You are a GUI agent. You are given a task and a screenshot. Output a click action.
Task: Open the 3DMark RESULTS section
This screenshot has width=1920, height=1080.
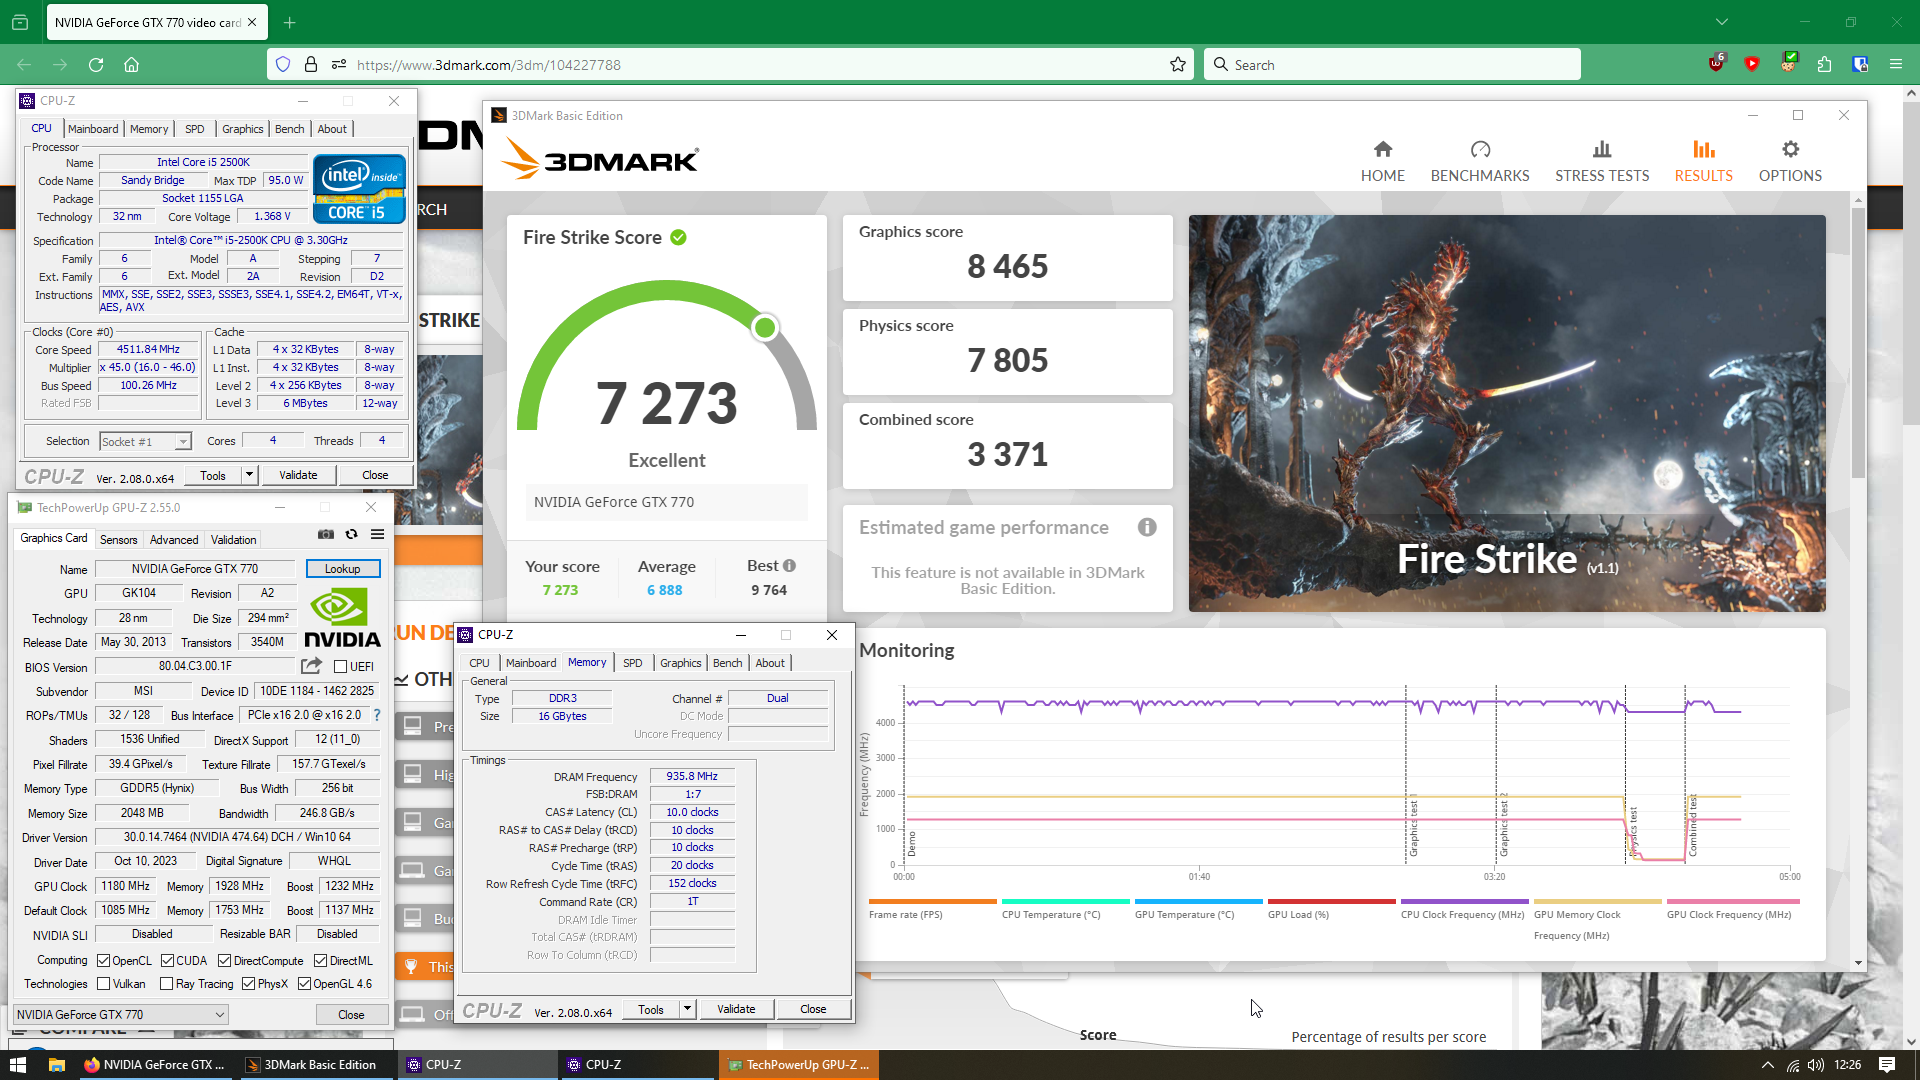pyautogui.click(x=1703, y=161)
